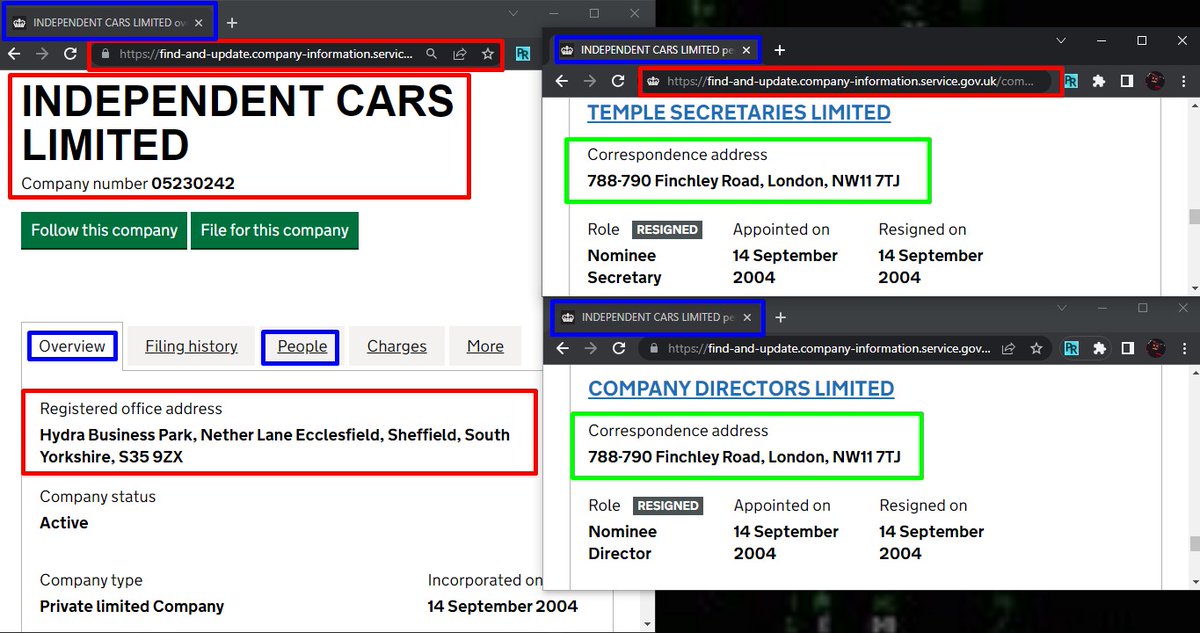Image resolution: width=1200 pixels, height=633 pixels.
Task: Open new tab in bottom-right window
Action: [781, 317]
